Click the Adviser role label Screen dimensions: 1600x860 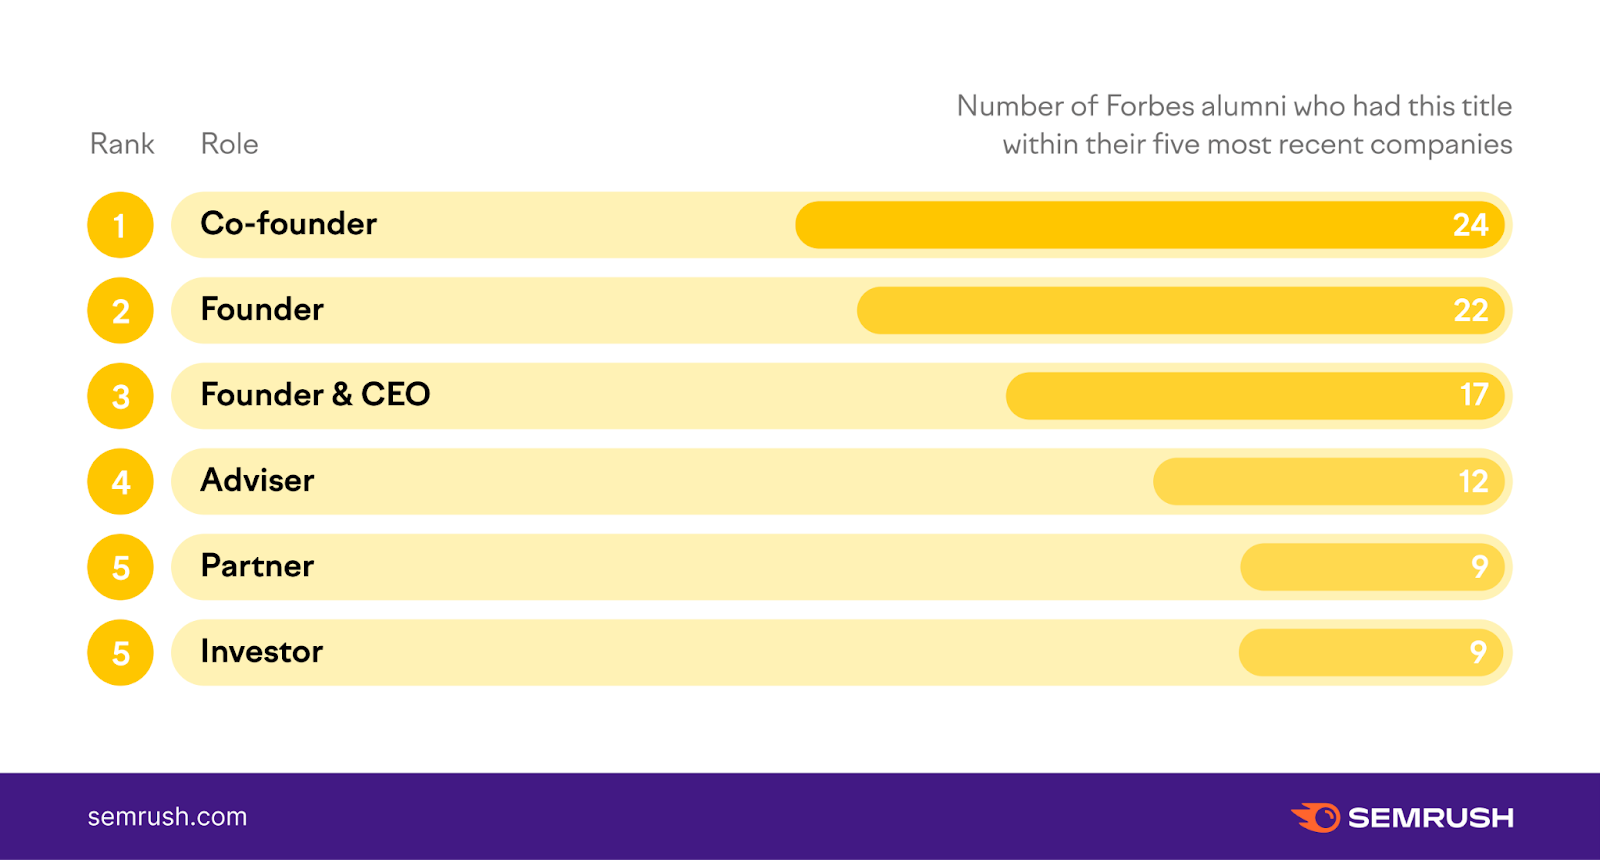tap(257, 481)
